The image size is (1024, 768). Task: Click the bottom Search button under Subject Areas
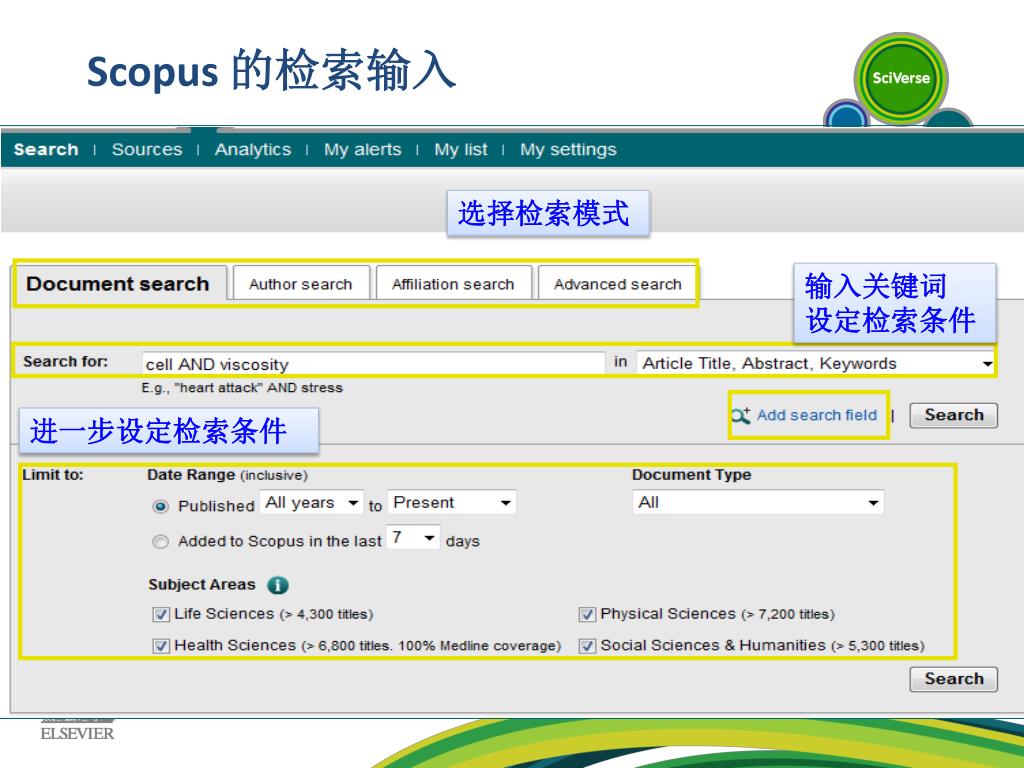[953, 679]
